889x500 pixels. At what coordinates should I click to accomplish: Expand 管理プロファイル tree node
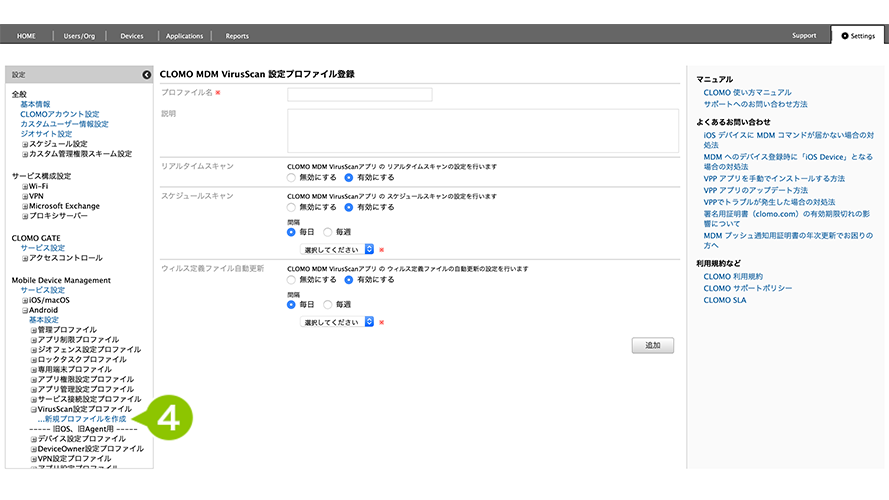(x=33, y=330)
